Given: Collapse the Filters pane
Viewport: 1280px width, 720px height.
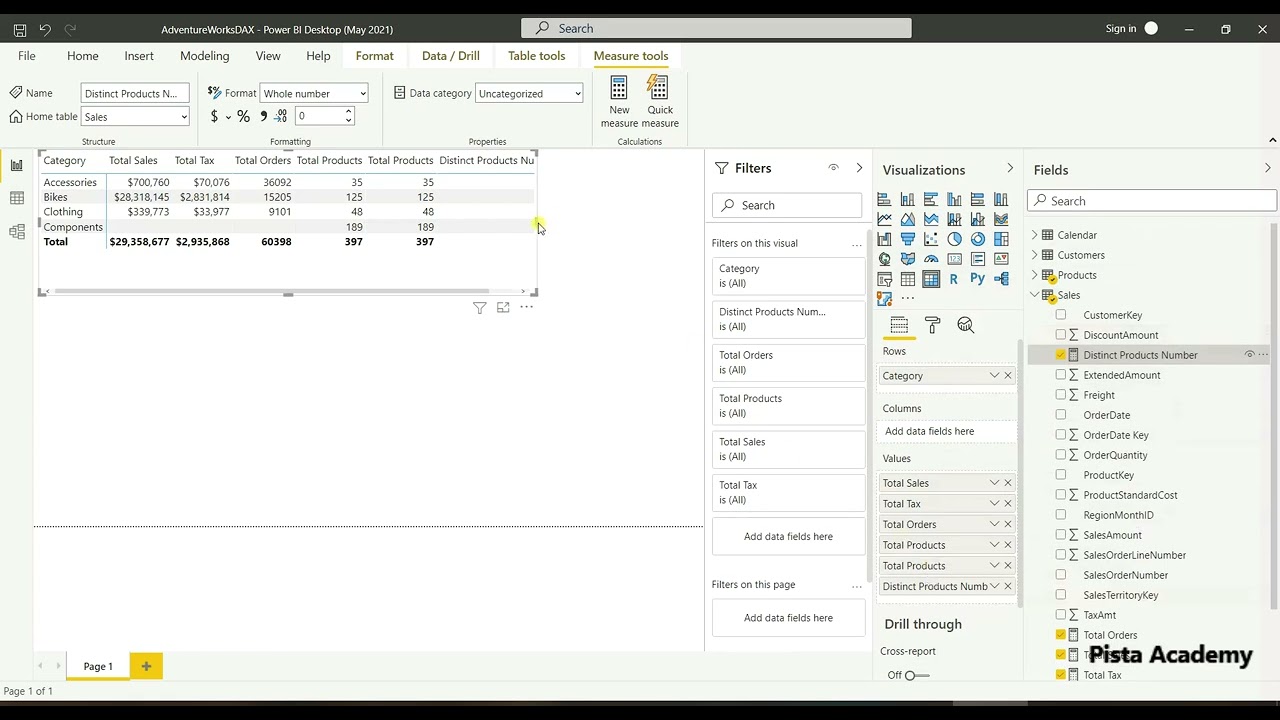Looking at the screenshot, I should [859, 168].
